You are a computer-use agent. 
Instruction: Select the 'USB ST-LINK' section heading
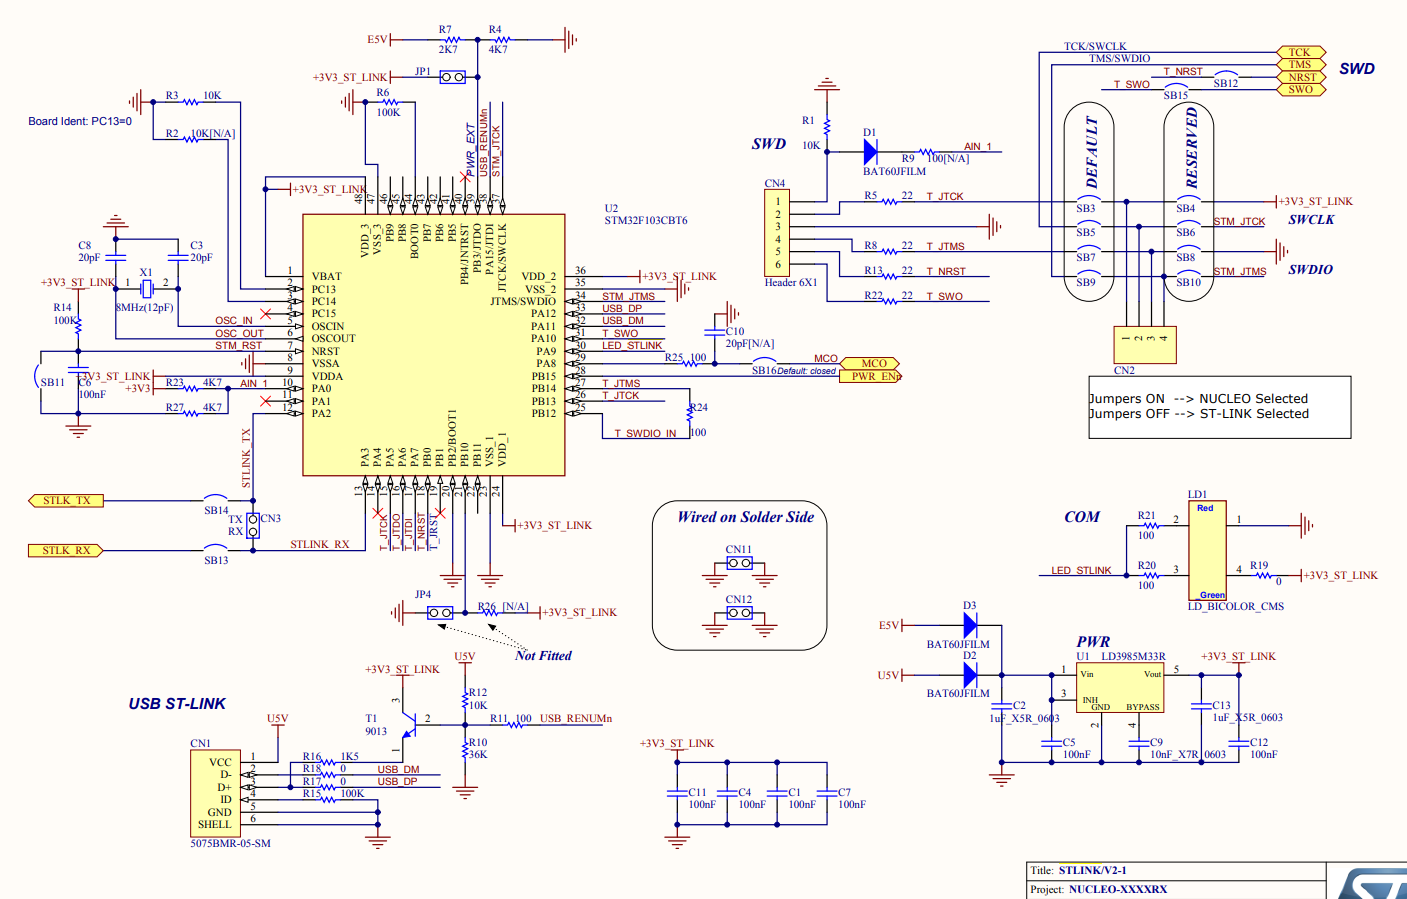(x=177, y=704)
